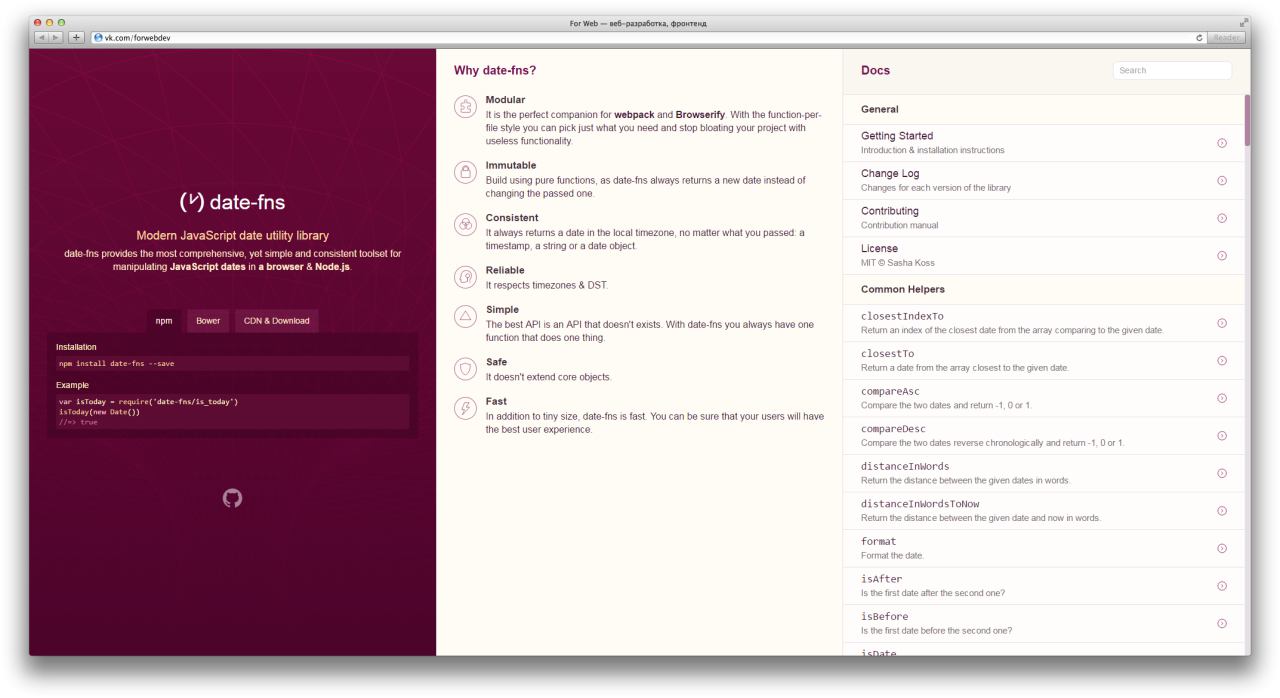Open Change Log via its arrow icon
This screenshot has width=1280, height=698.
tap(1222, 181)
